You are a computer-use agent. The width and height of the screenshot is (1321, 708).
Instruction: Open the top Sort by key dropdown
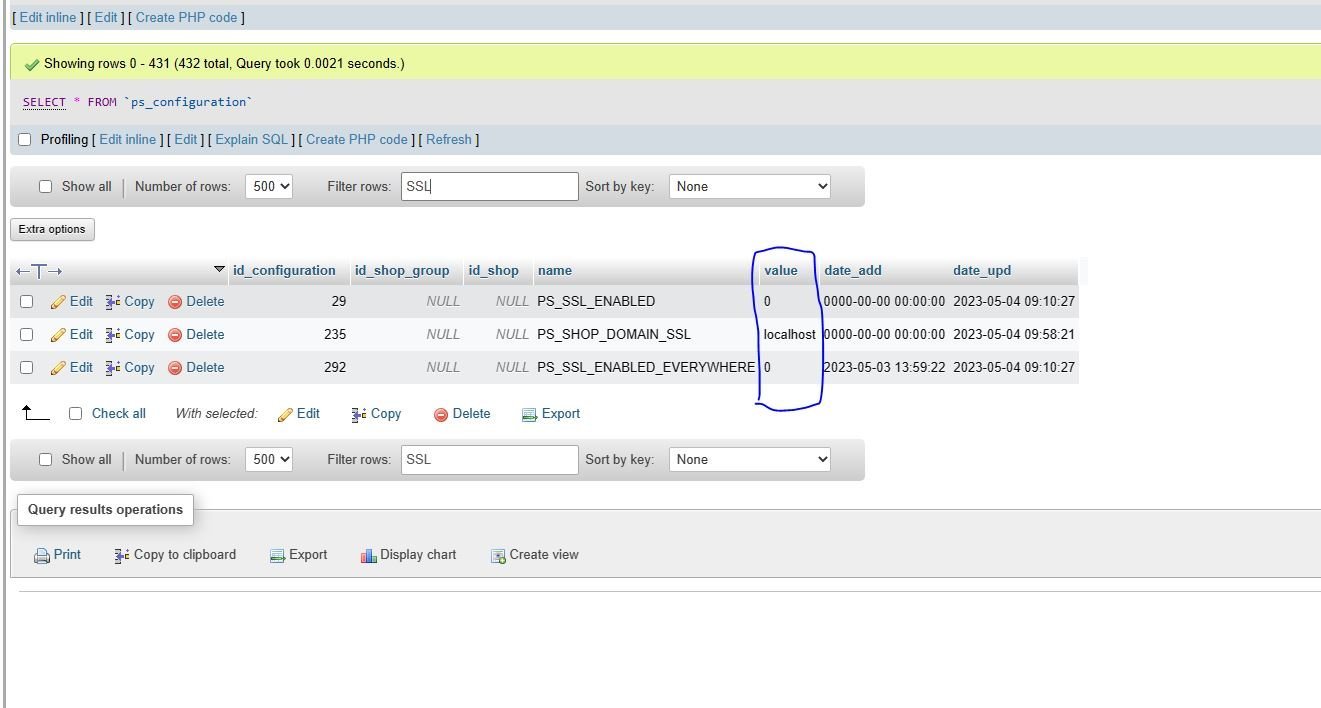750,186
